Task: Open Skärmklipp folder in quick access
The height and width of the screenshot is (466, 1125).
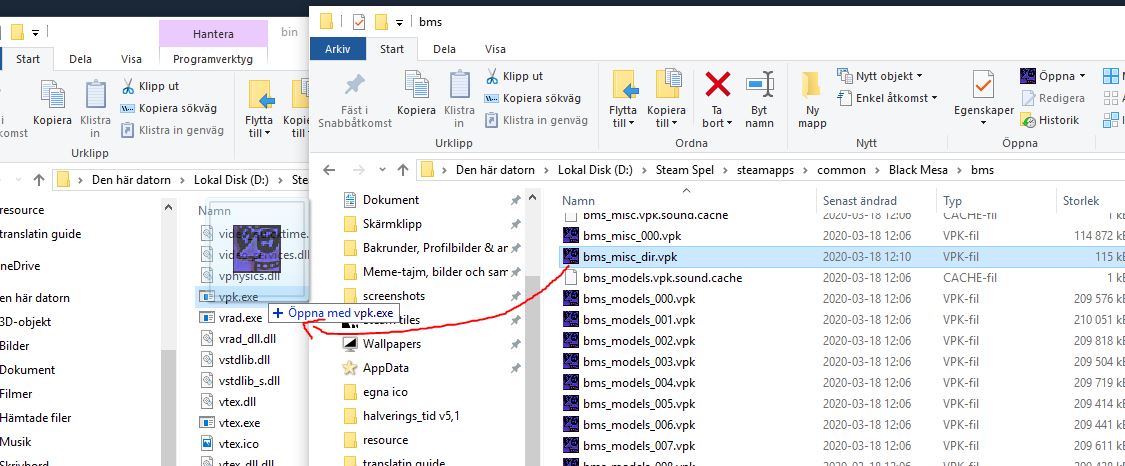Action: tap(392, 224)
